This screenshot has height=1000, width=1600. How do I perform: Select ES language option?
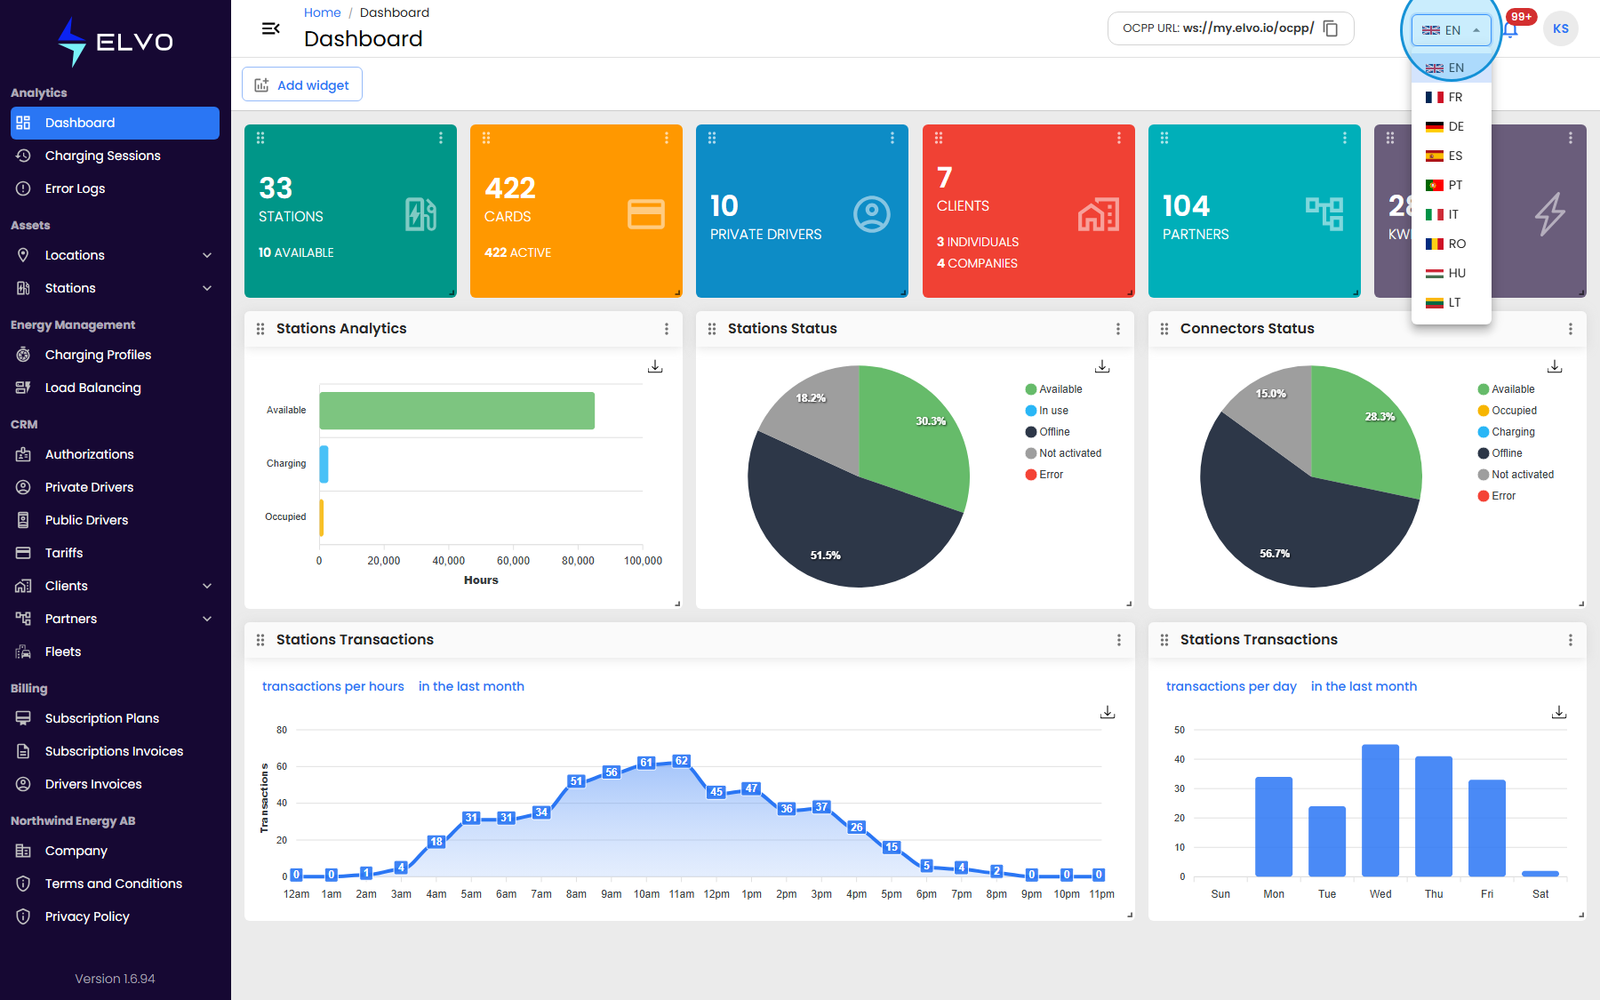coord(1451,156)
